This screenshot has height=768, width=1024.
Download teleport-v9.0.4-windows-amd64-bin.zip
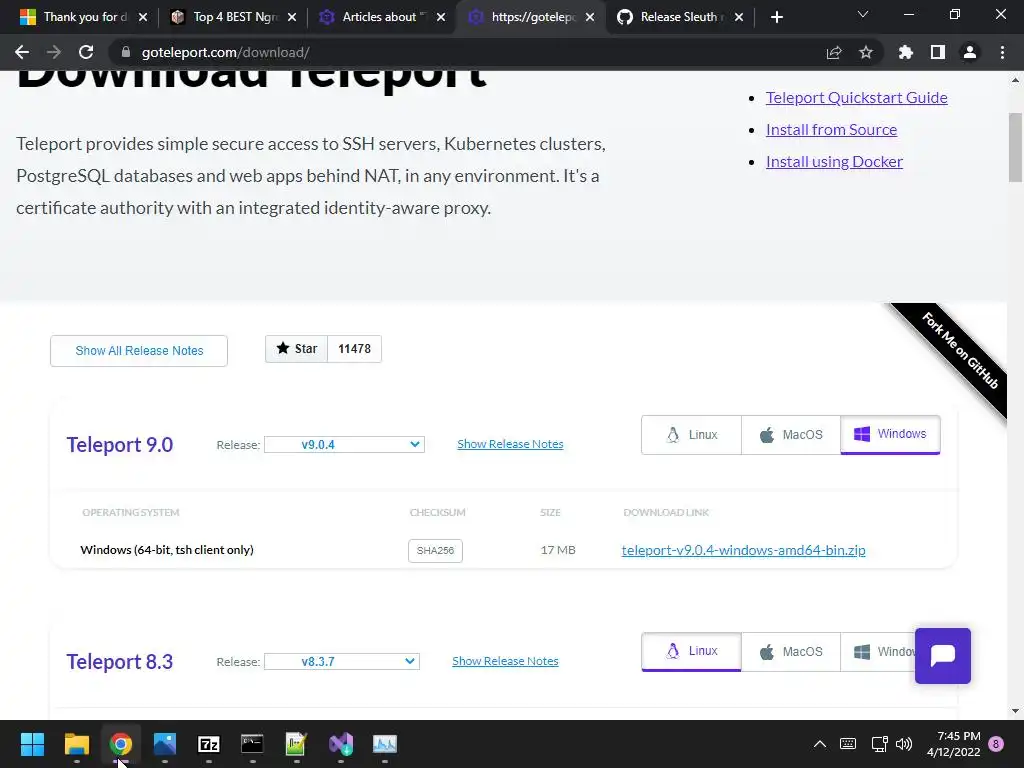tap(743, 551)
